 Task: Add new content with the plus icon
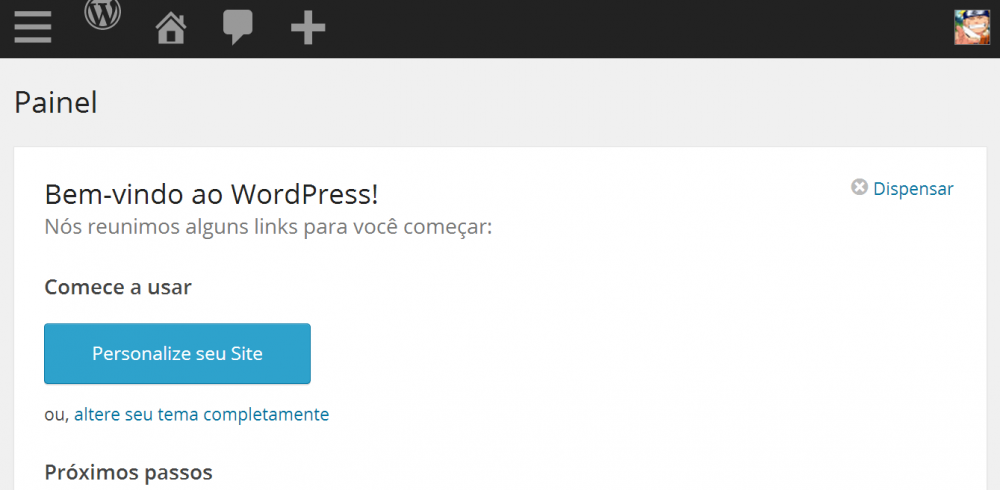point(308,28)
